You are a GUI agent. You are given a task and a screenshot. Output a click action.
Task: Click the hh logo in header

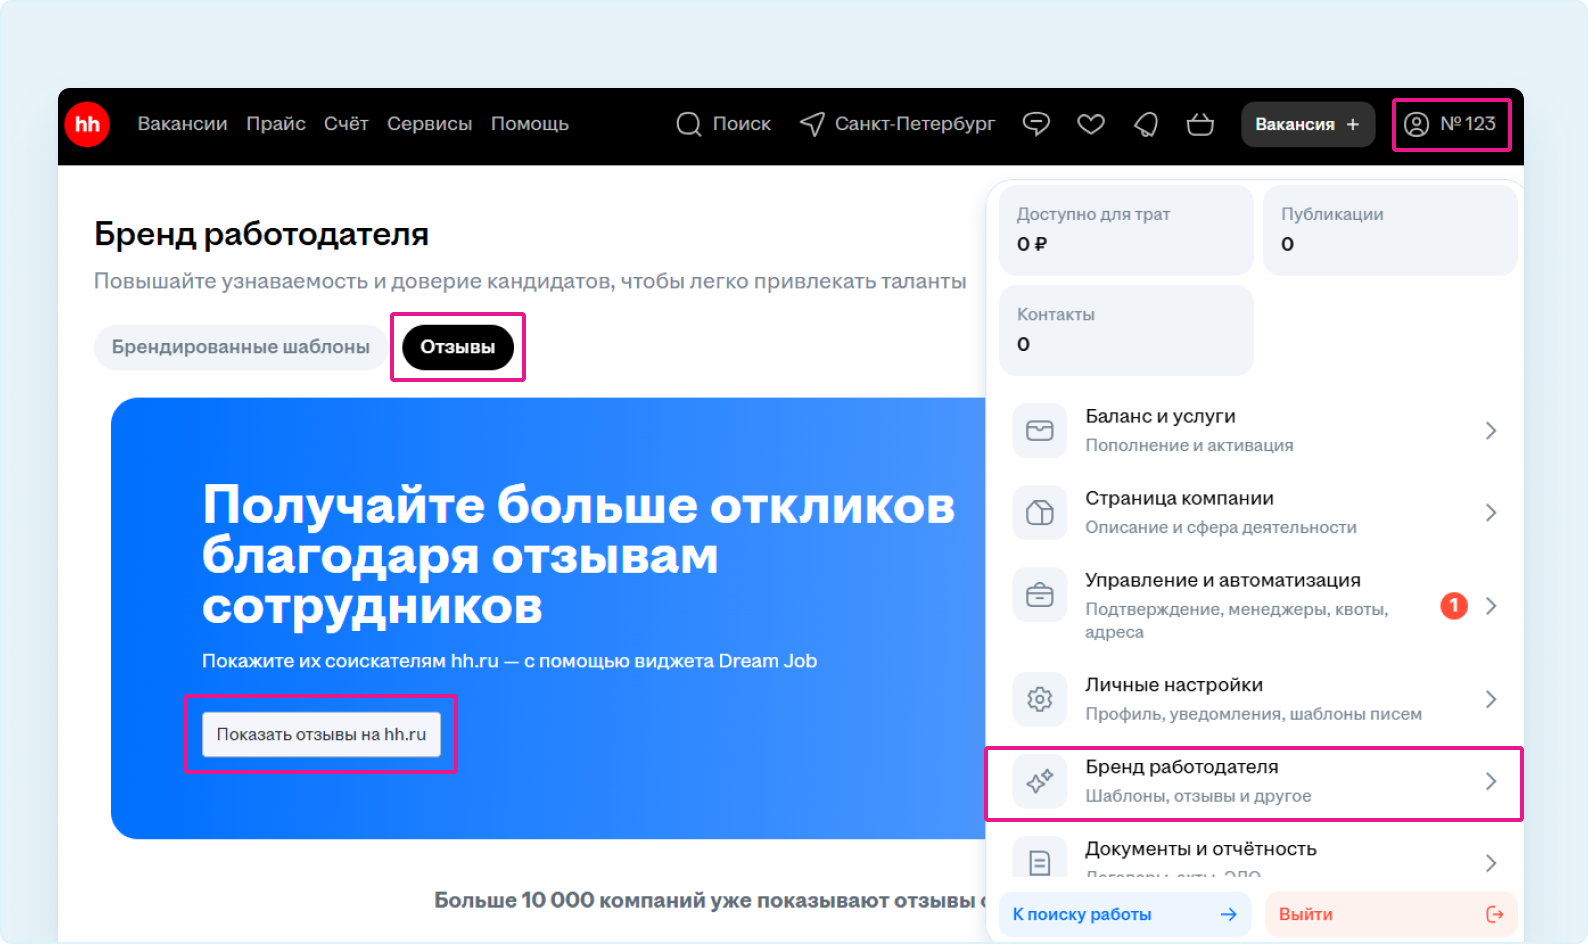coord(87,124)
